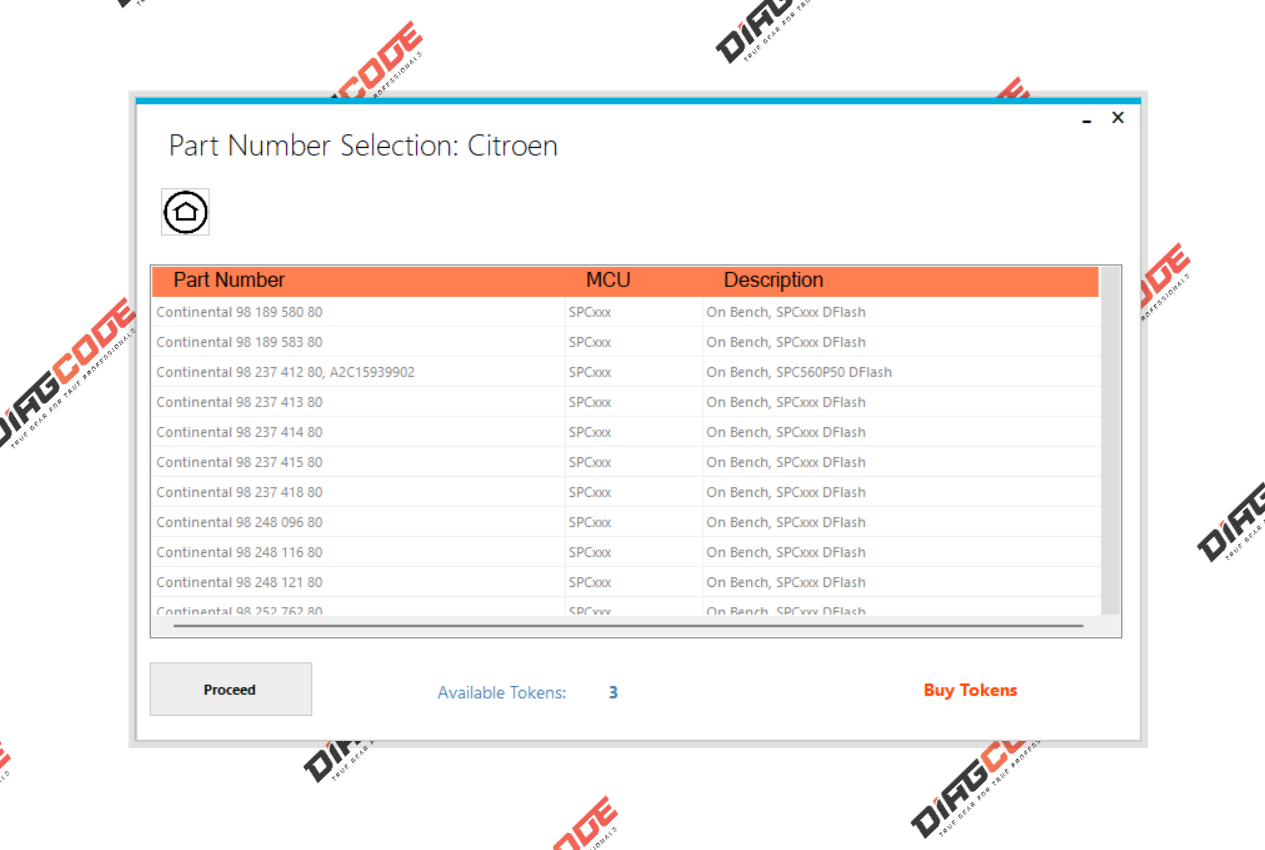Select row Continental 98 248 121 80
Screen dimensions: 1265x850
coord(626,582)
